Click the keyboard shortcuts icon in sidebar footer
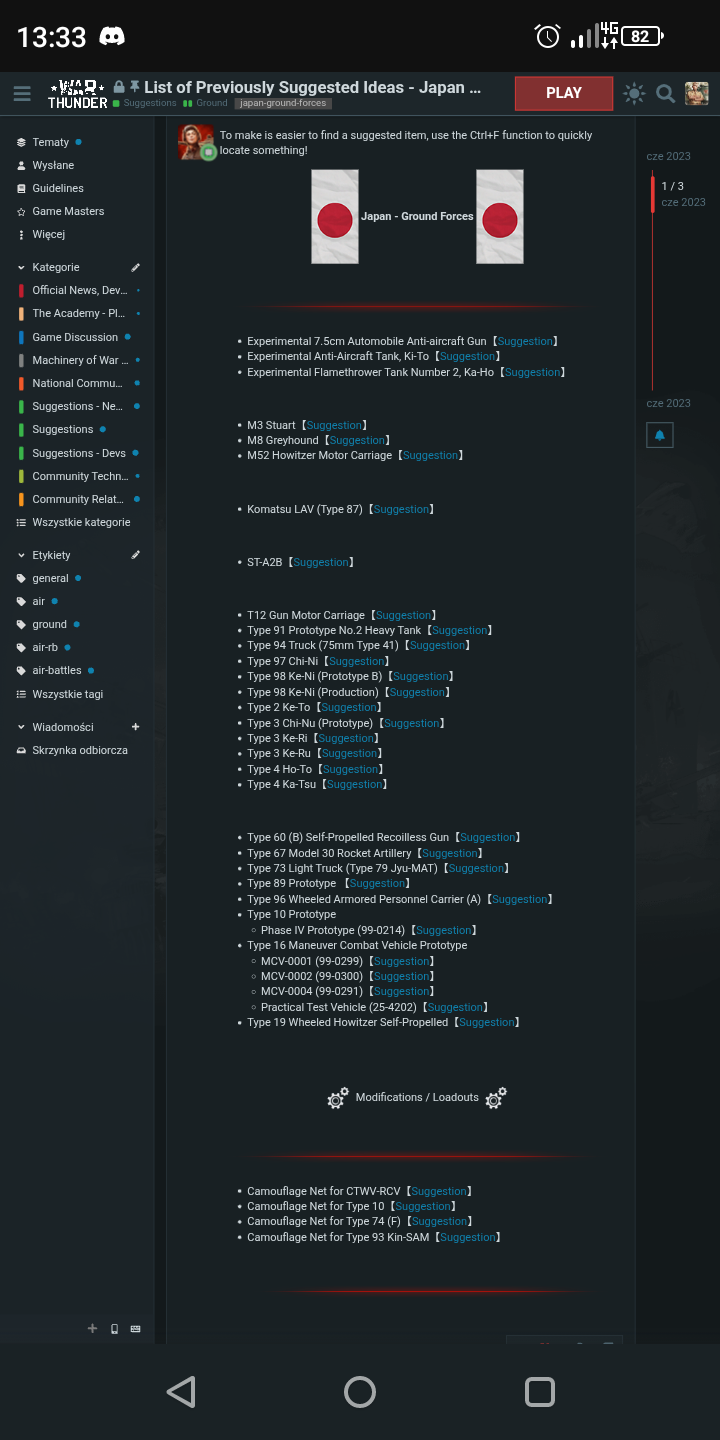Viewport: 720px width, 1440px height. [136, 1329]
